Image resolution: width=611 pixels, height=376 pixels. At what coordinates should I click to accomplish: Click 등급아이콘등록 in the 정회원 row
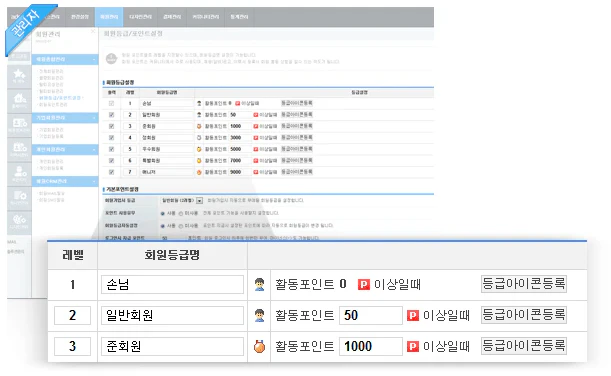297,138
